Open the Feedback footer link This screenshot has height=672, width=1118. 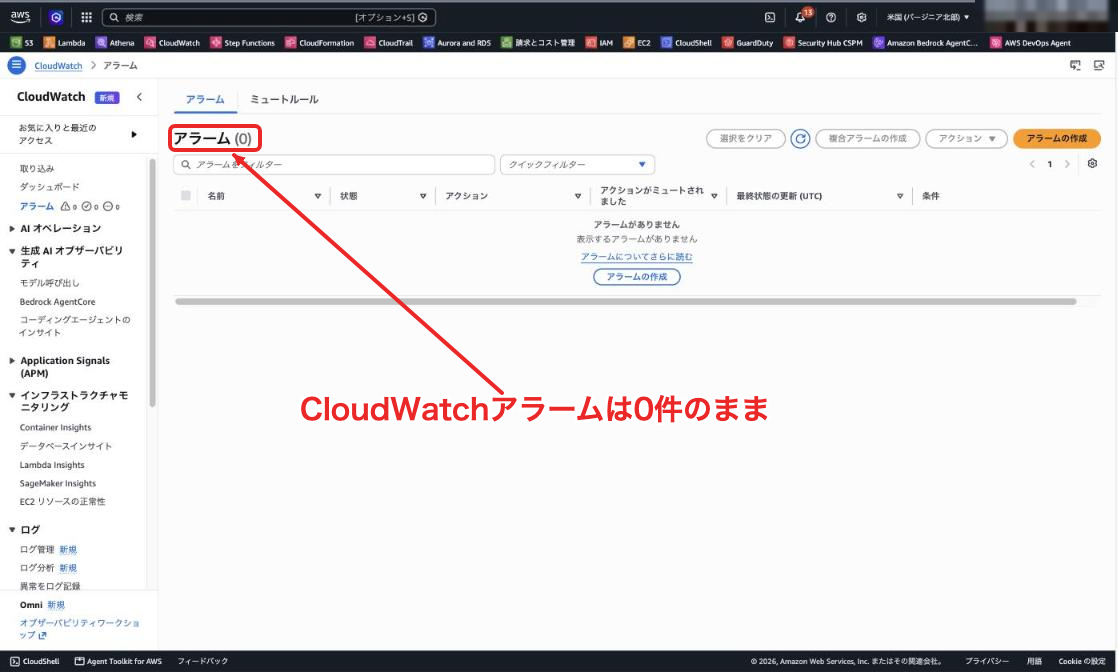click(202, 661)
